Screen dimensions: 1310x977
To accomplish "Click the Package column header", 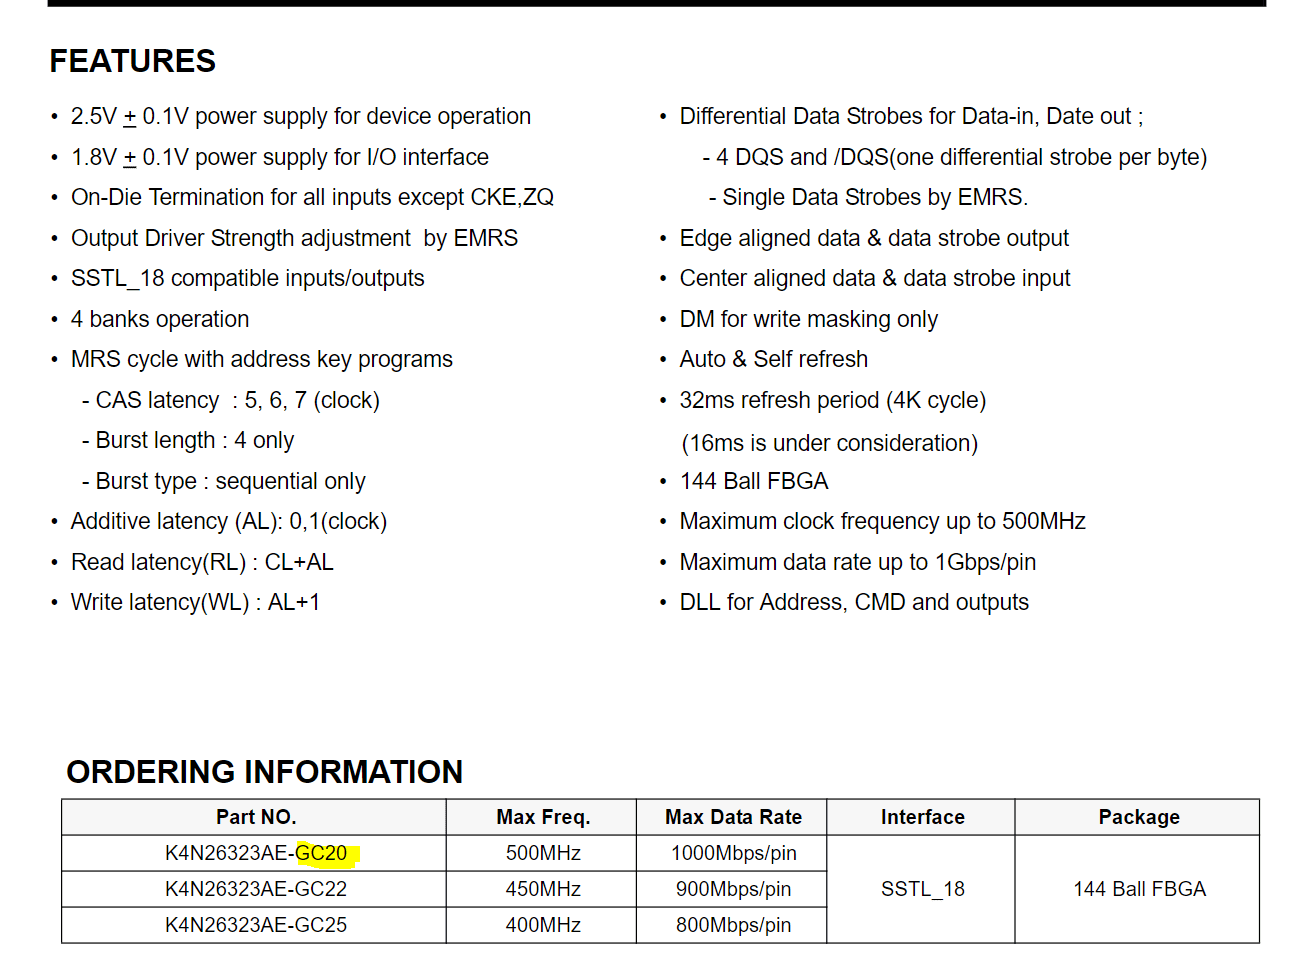I will click(1139, 817).
